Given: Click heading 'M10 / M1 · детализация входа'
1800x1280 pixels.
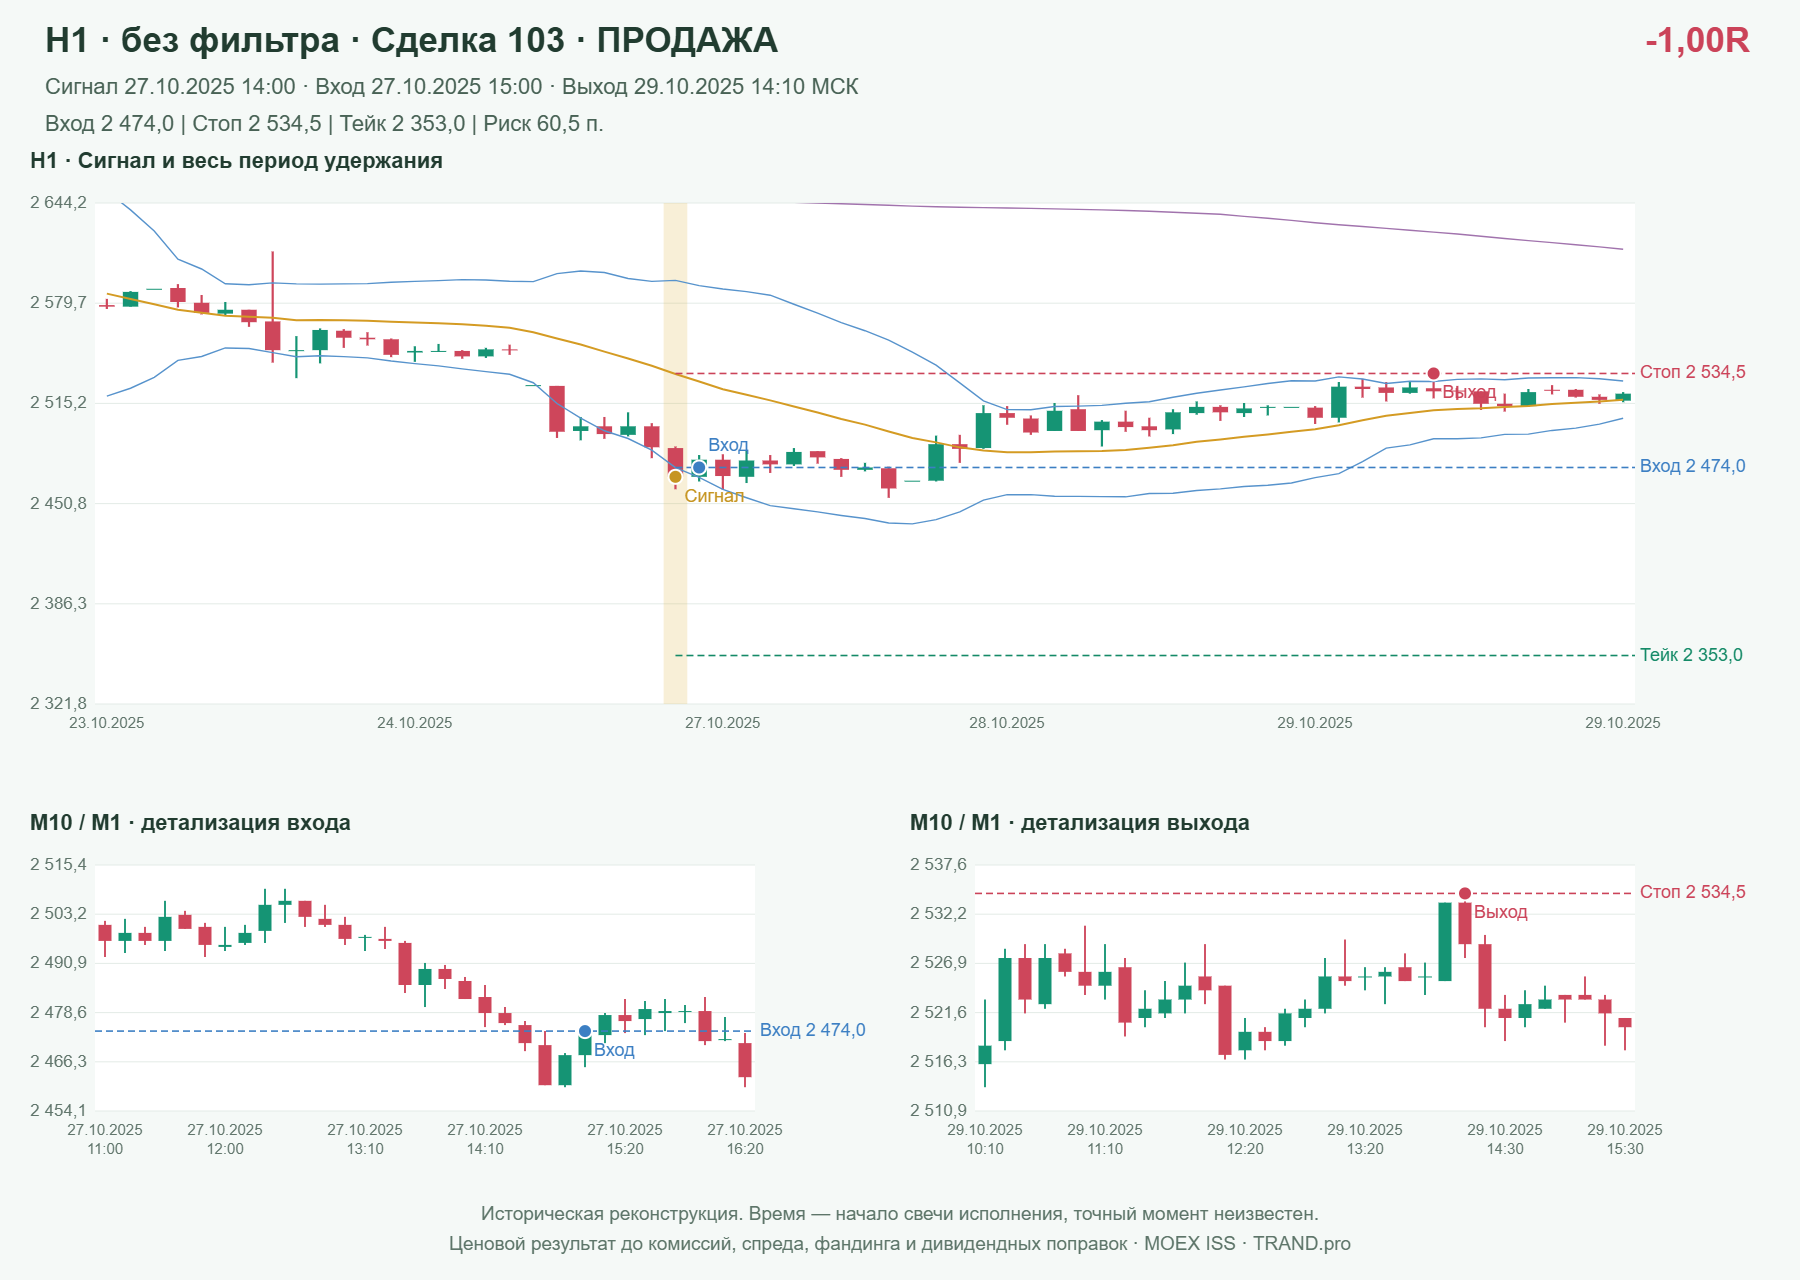Looking at the screenshot, I should [x=190, y=823].
